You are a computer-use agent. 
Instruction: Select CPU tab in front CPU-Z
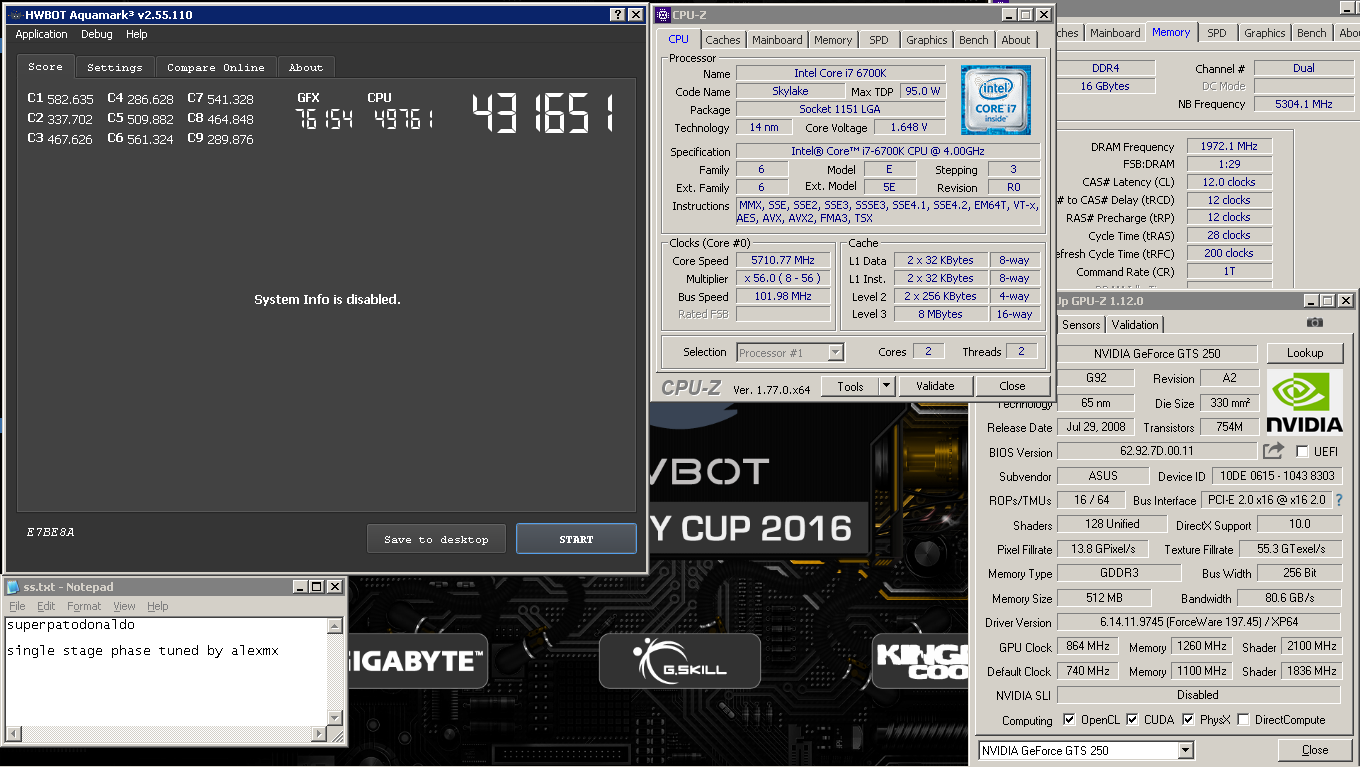click(678, 39)
